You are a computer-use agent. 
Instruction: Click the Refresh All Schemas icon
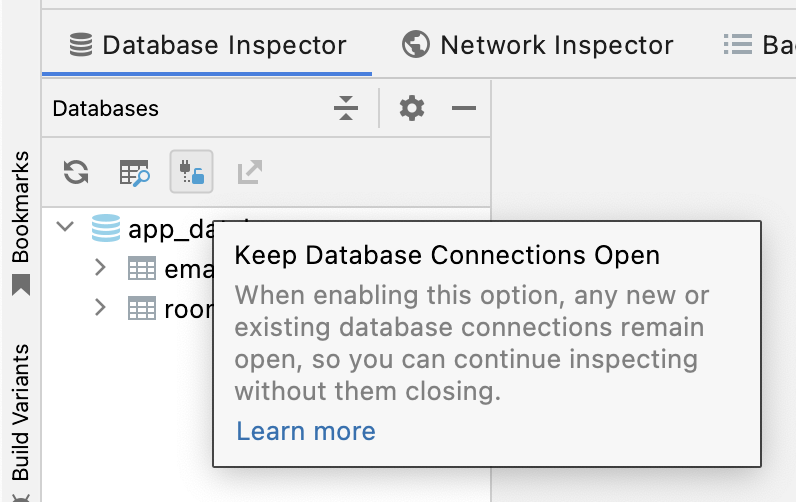[76, 172]
